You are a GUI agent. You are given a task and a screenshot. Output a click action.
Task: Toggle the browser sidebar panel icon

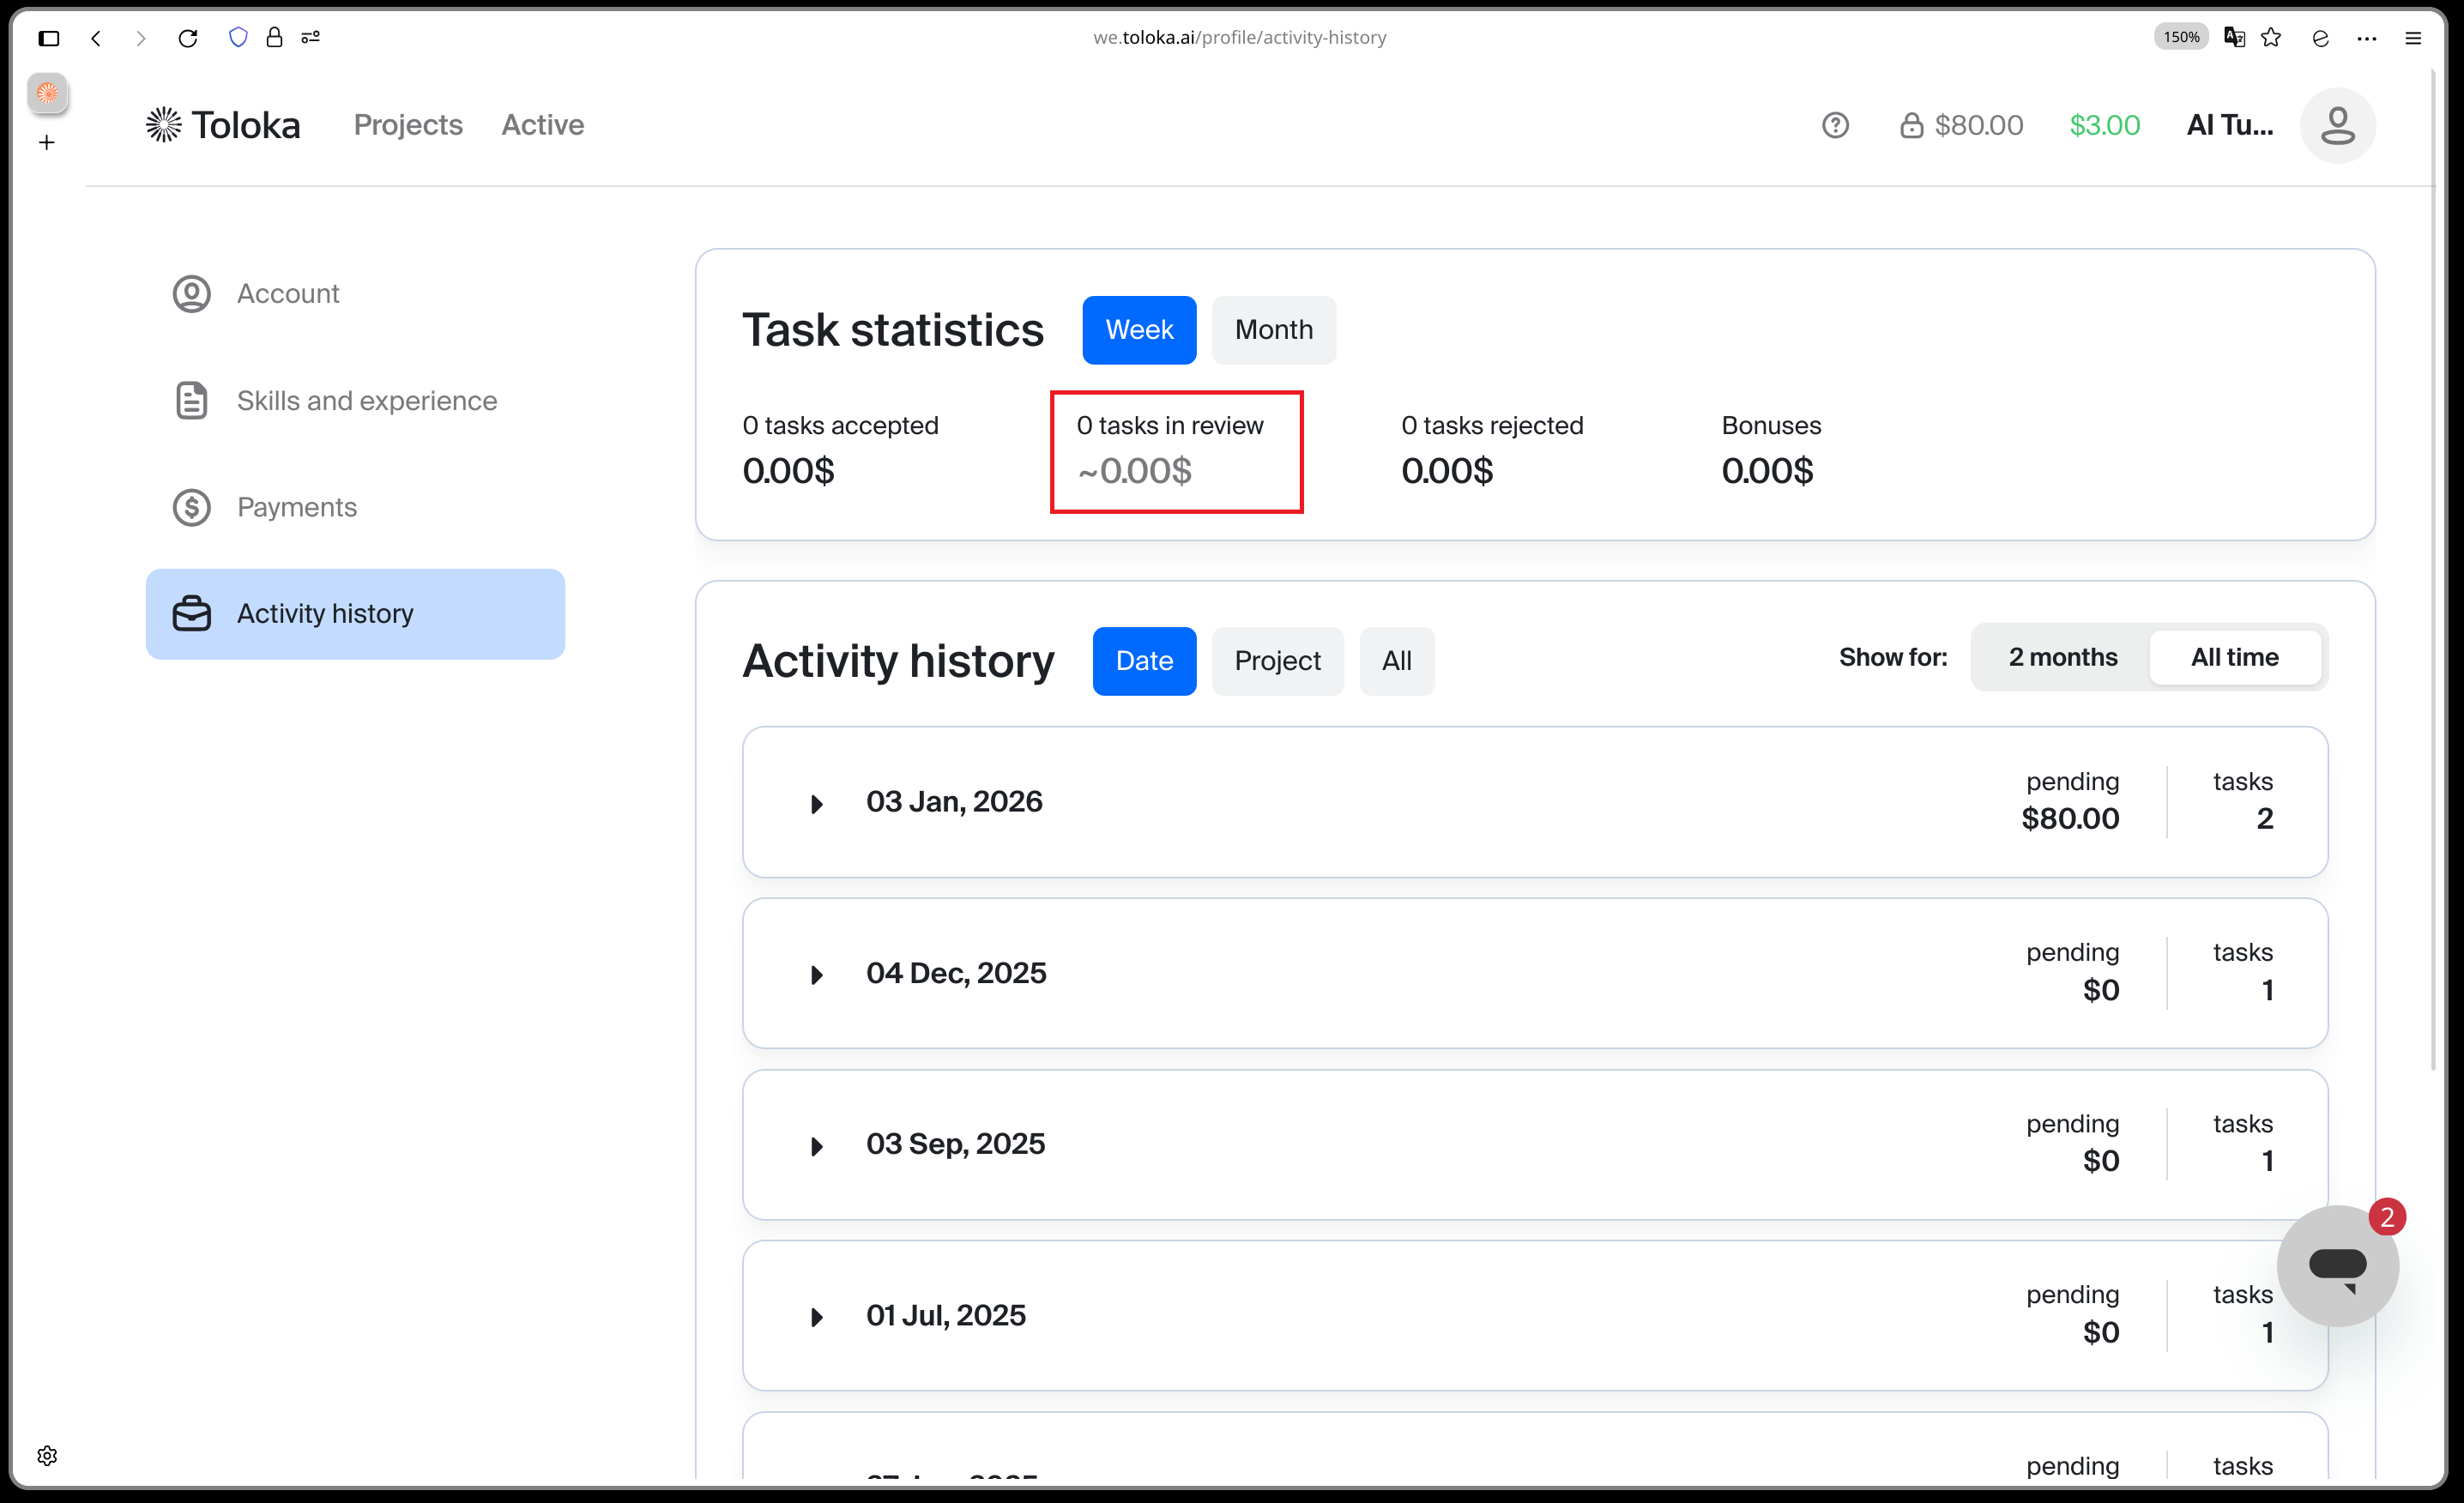[49, 38]
